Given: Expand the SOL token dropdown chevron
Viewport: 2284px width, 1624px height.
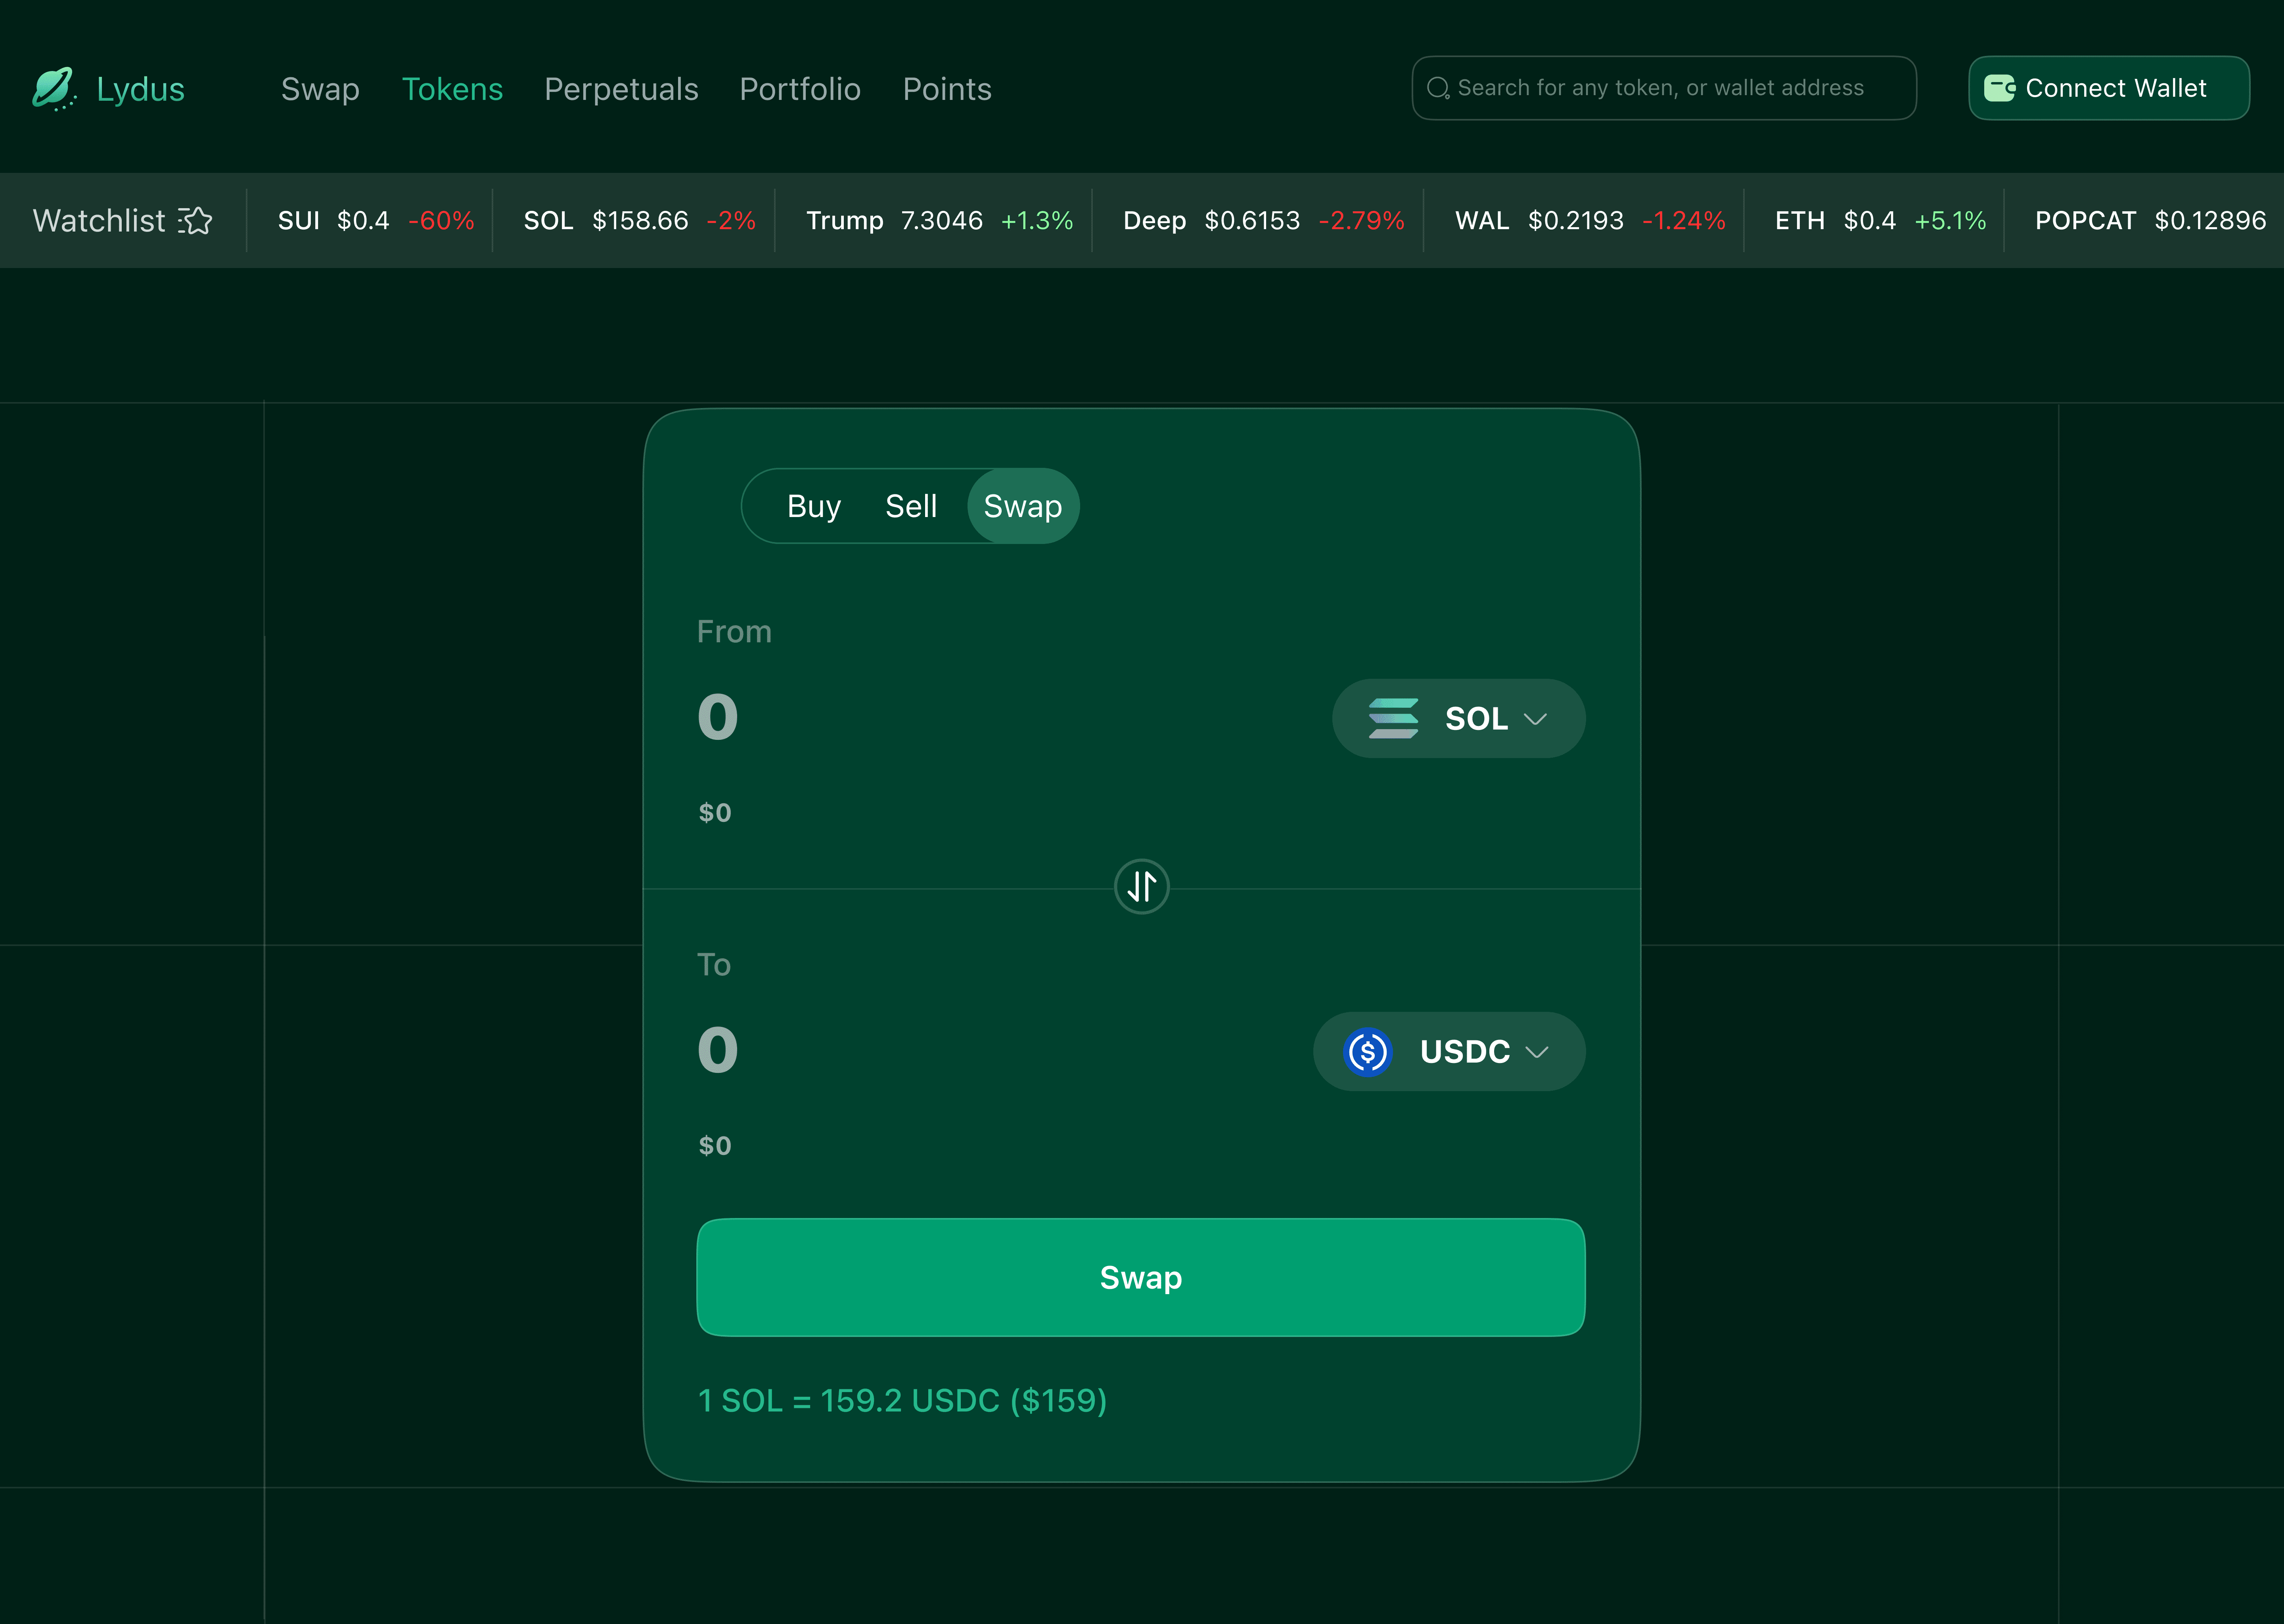Looking at the screenshot, I should click(x=1535, y=719).
